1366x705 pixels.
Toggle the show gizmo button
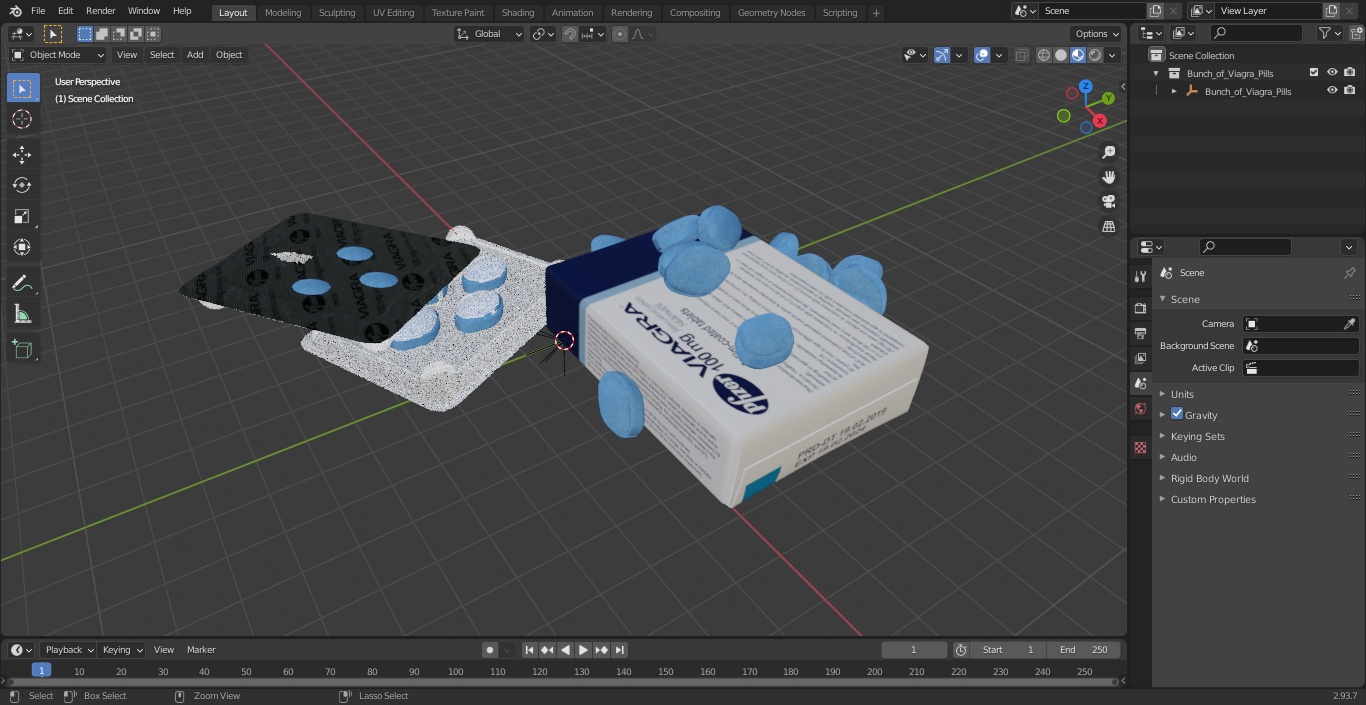point(941,55)
